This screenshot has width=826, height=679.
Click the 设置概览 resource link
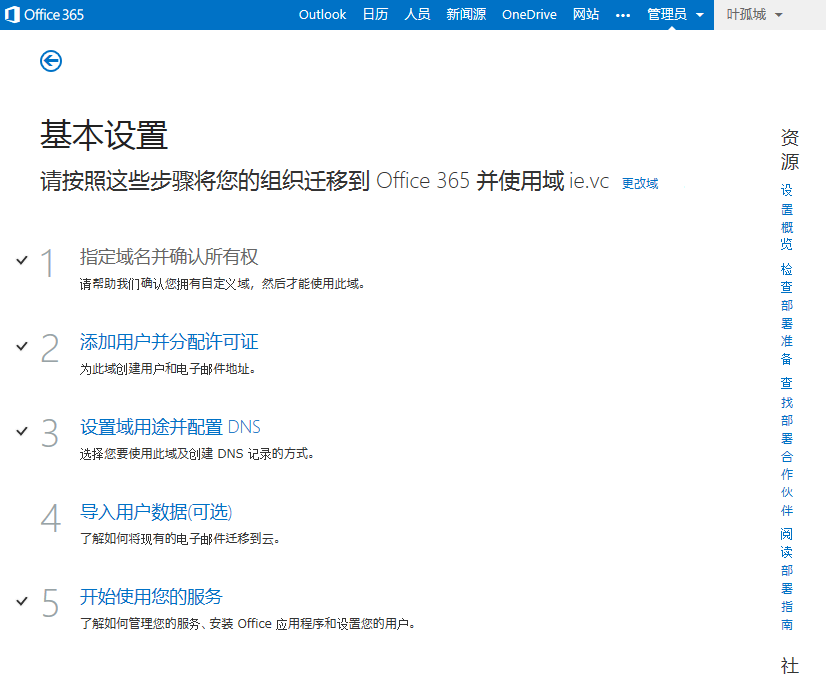click(x=787, y=216)
